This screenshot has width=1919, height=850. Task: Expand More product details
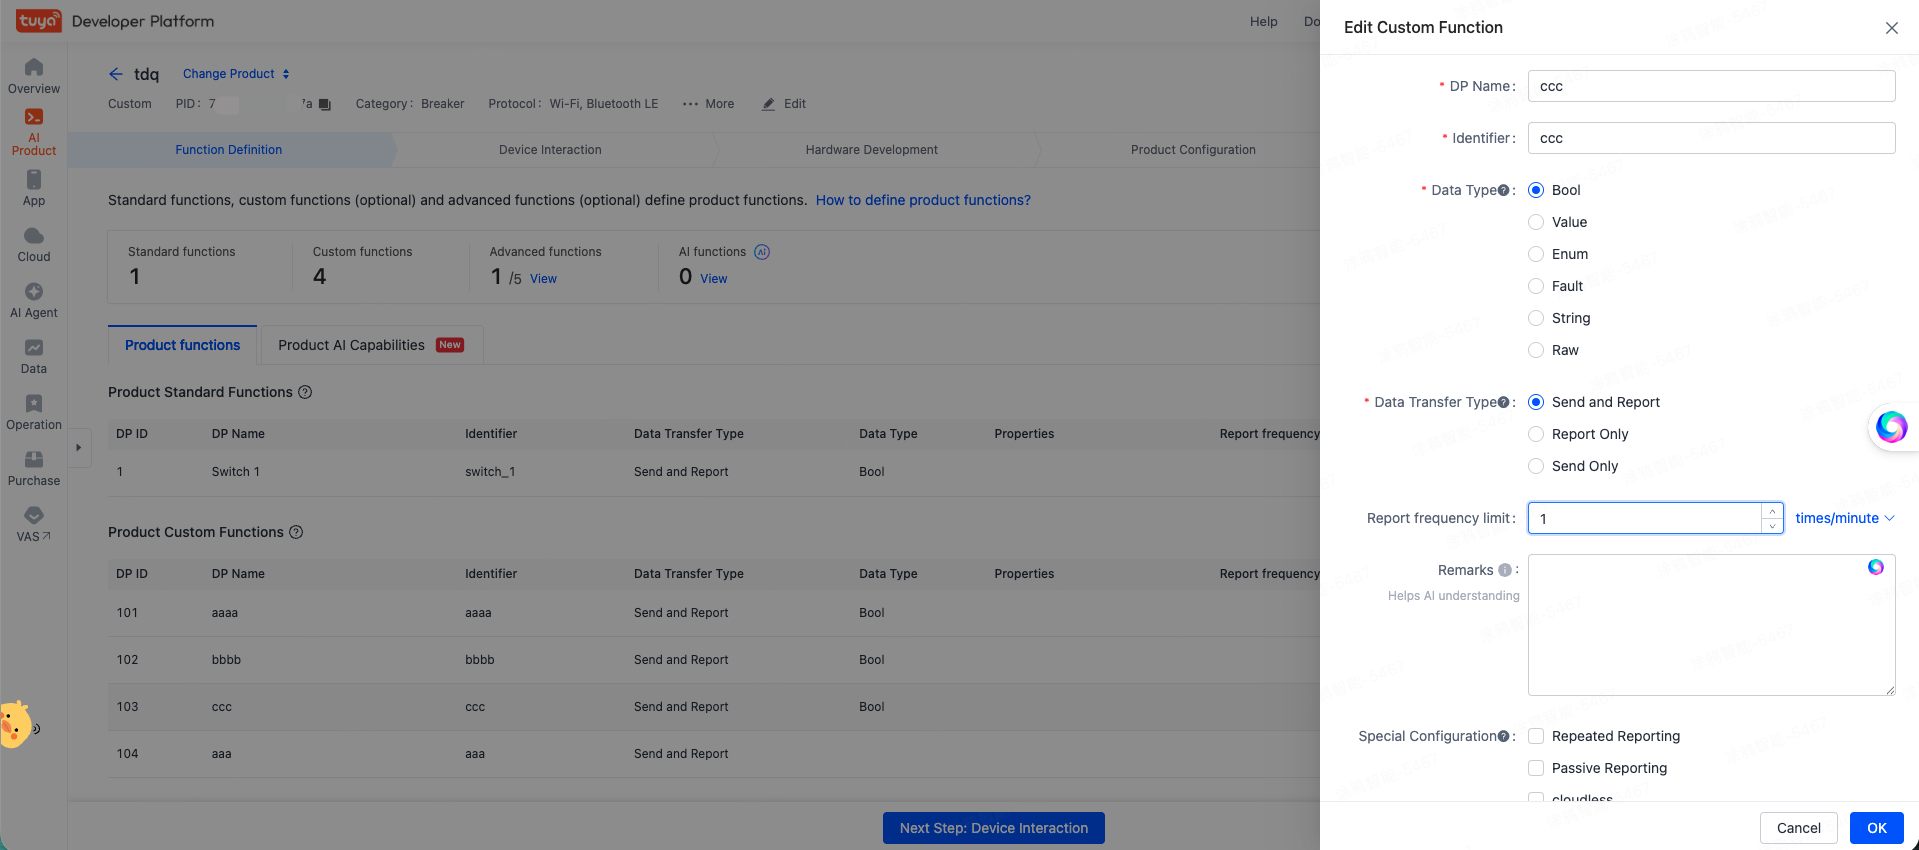coord(709,104)
